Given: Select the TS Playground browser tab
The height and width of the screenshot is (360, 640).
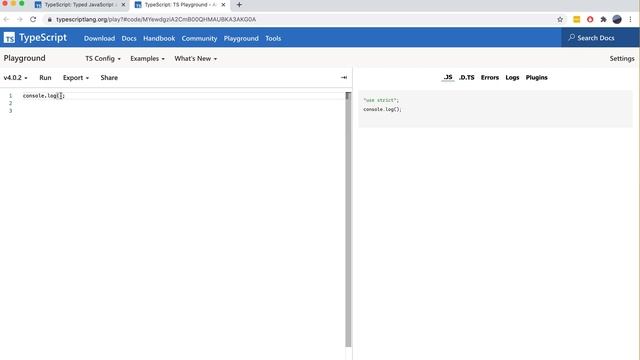Looking at the screenshot, I should pos(180,5).
